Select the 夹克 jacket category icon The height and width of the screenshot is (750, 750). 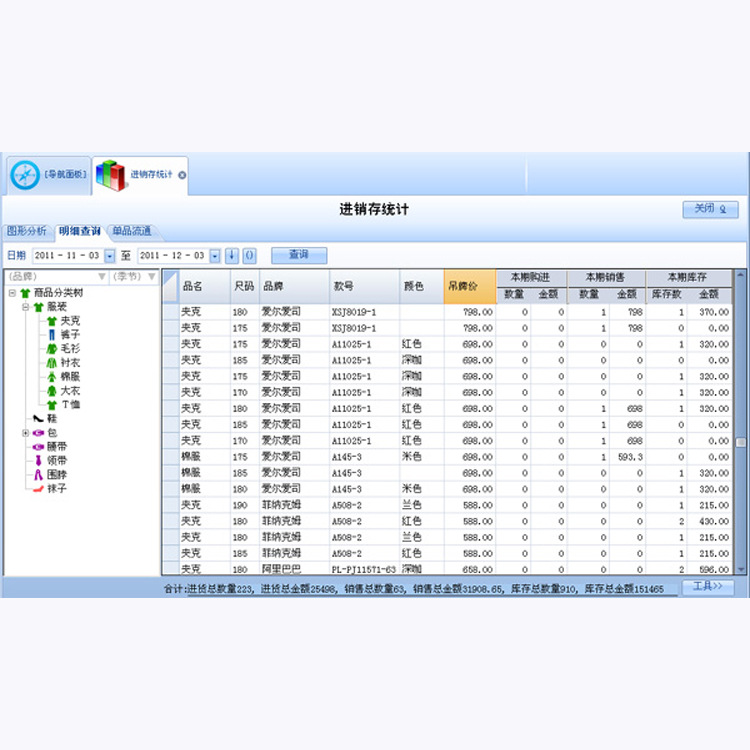pos(52,321)
